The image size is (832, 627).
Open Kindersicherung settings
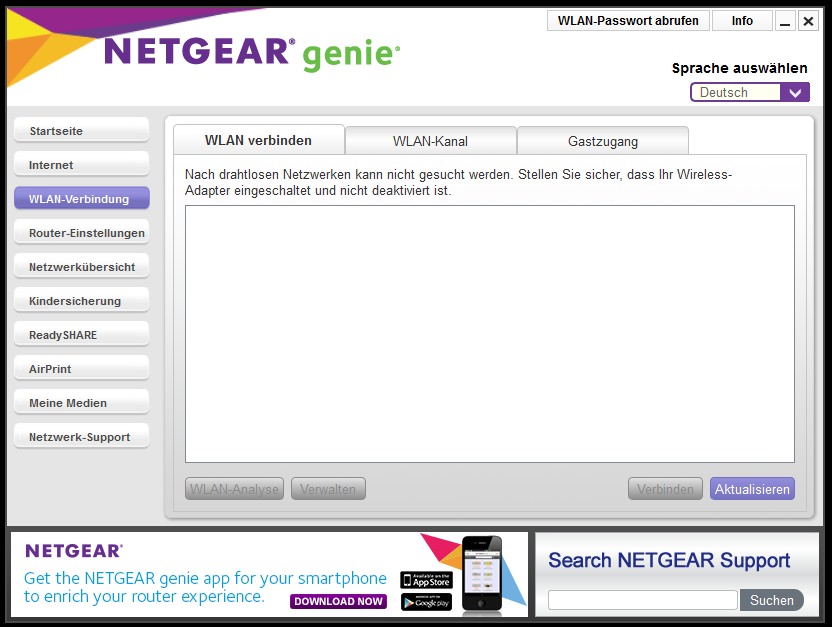pos(81,300)
